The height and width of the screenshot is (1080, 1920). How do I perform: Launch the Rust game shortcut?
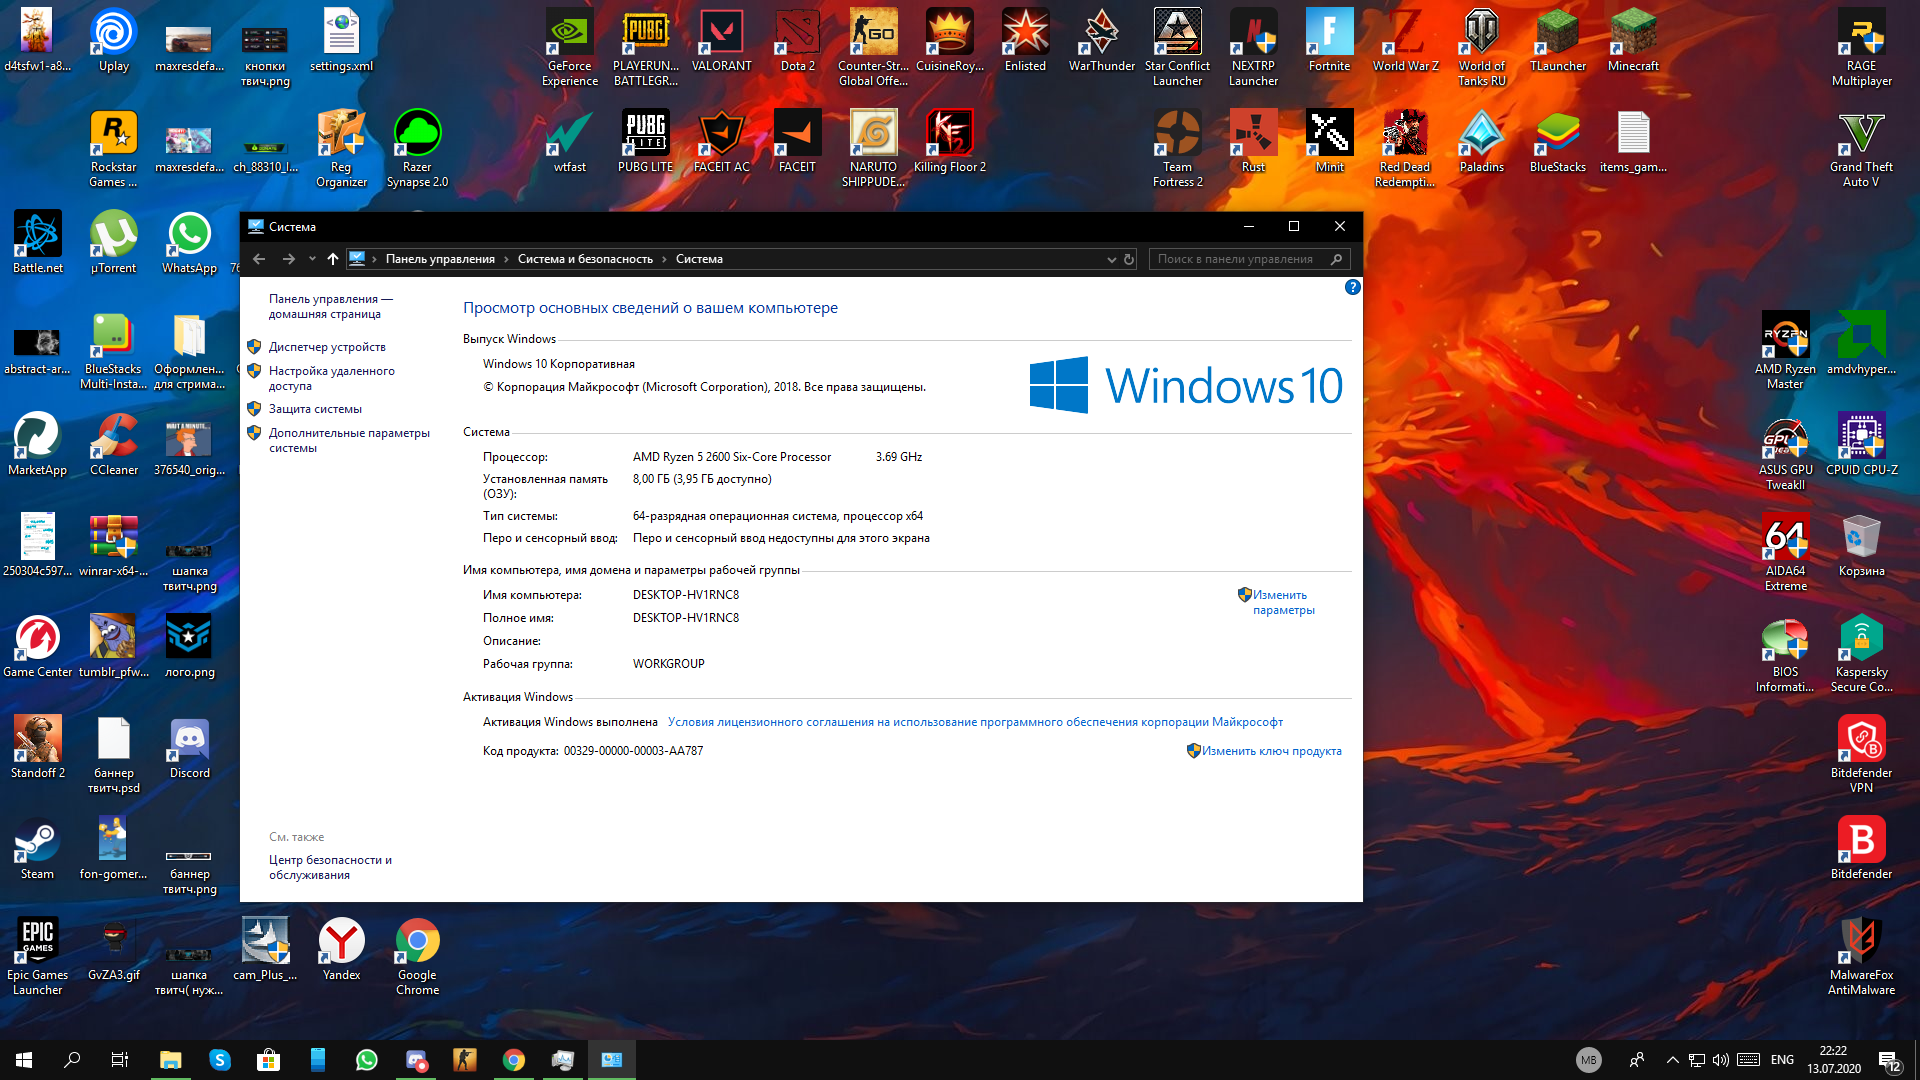[1253, 141]
